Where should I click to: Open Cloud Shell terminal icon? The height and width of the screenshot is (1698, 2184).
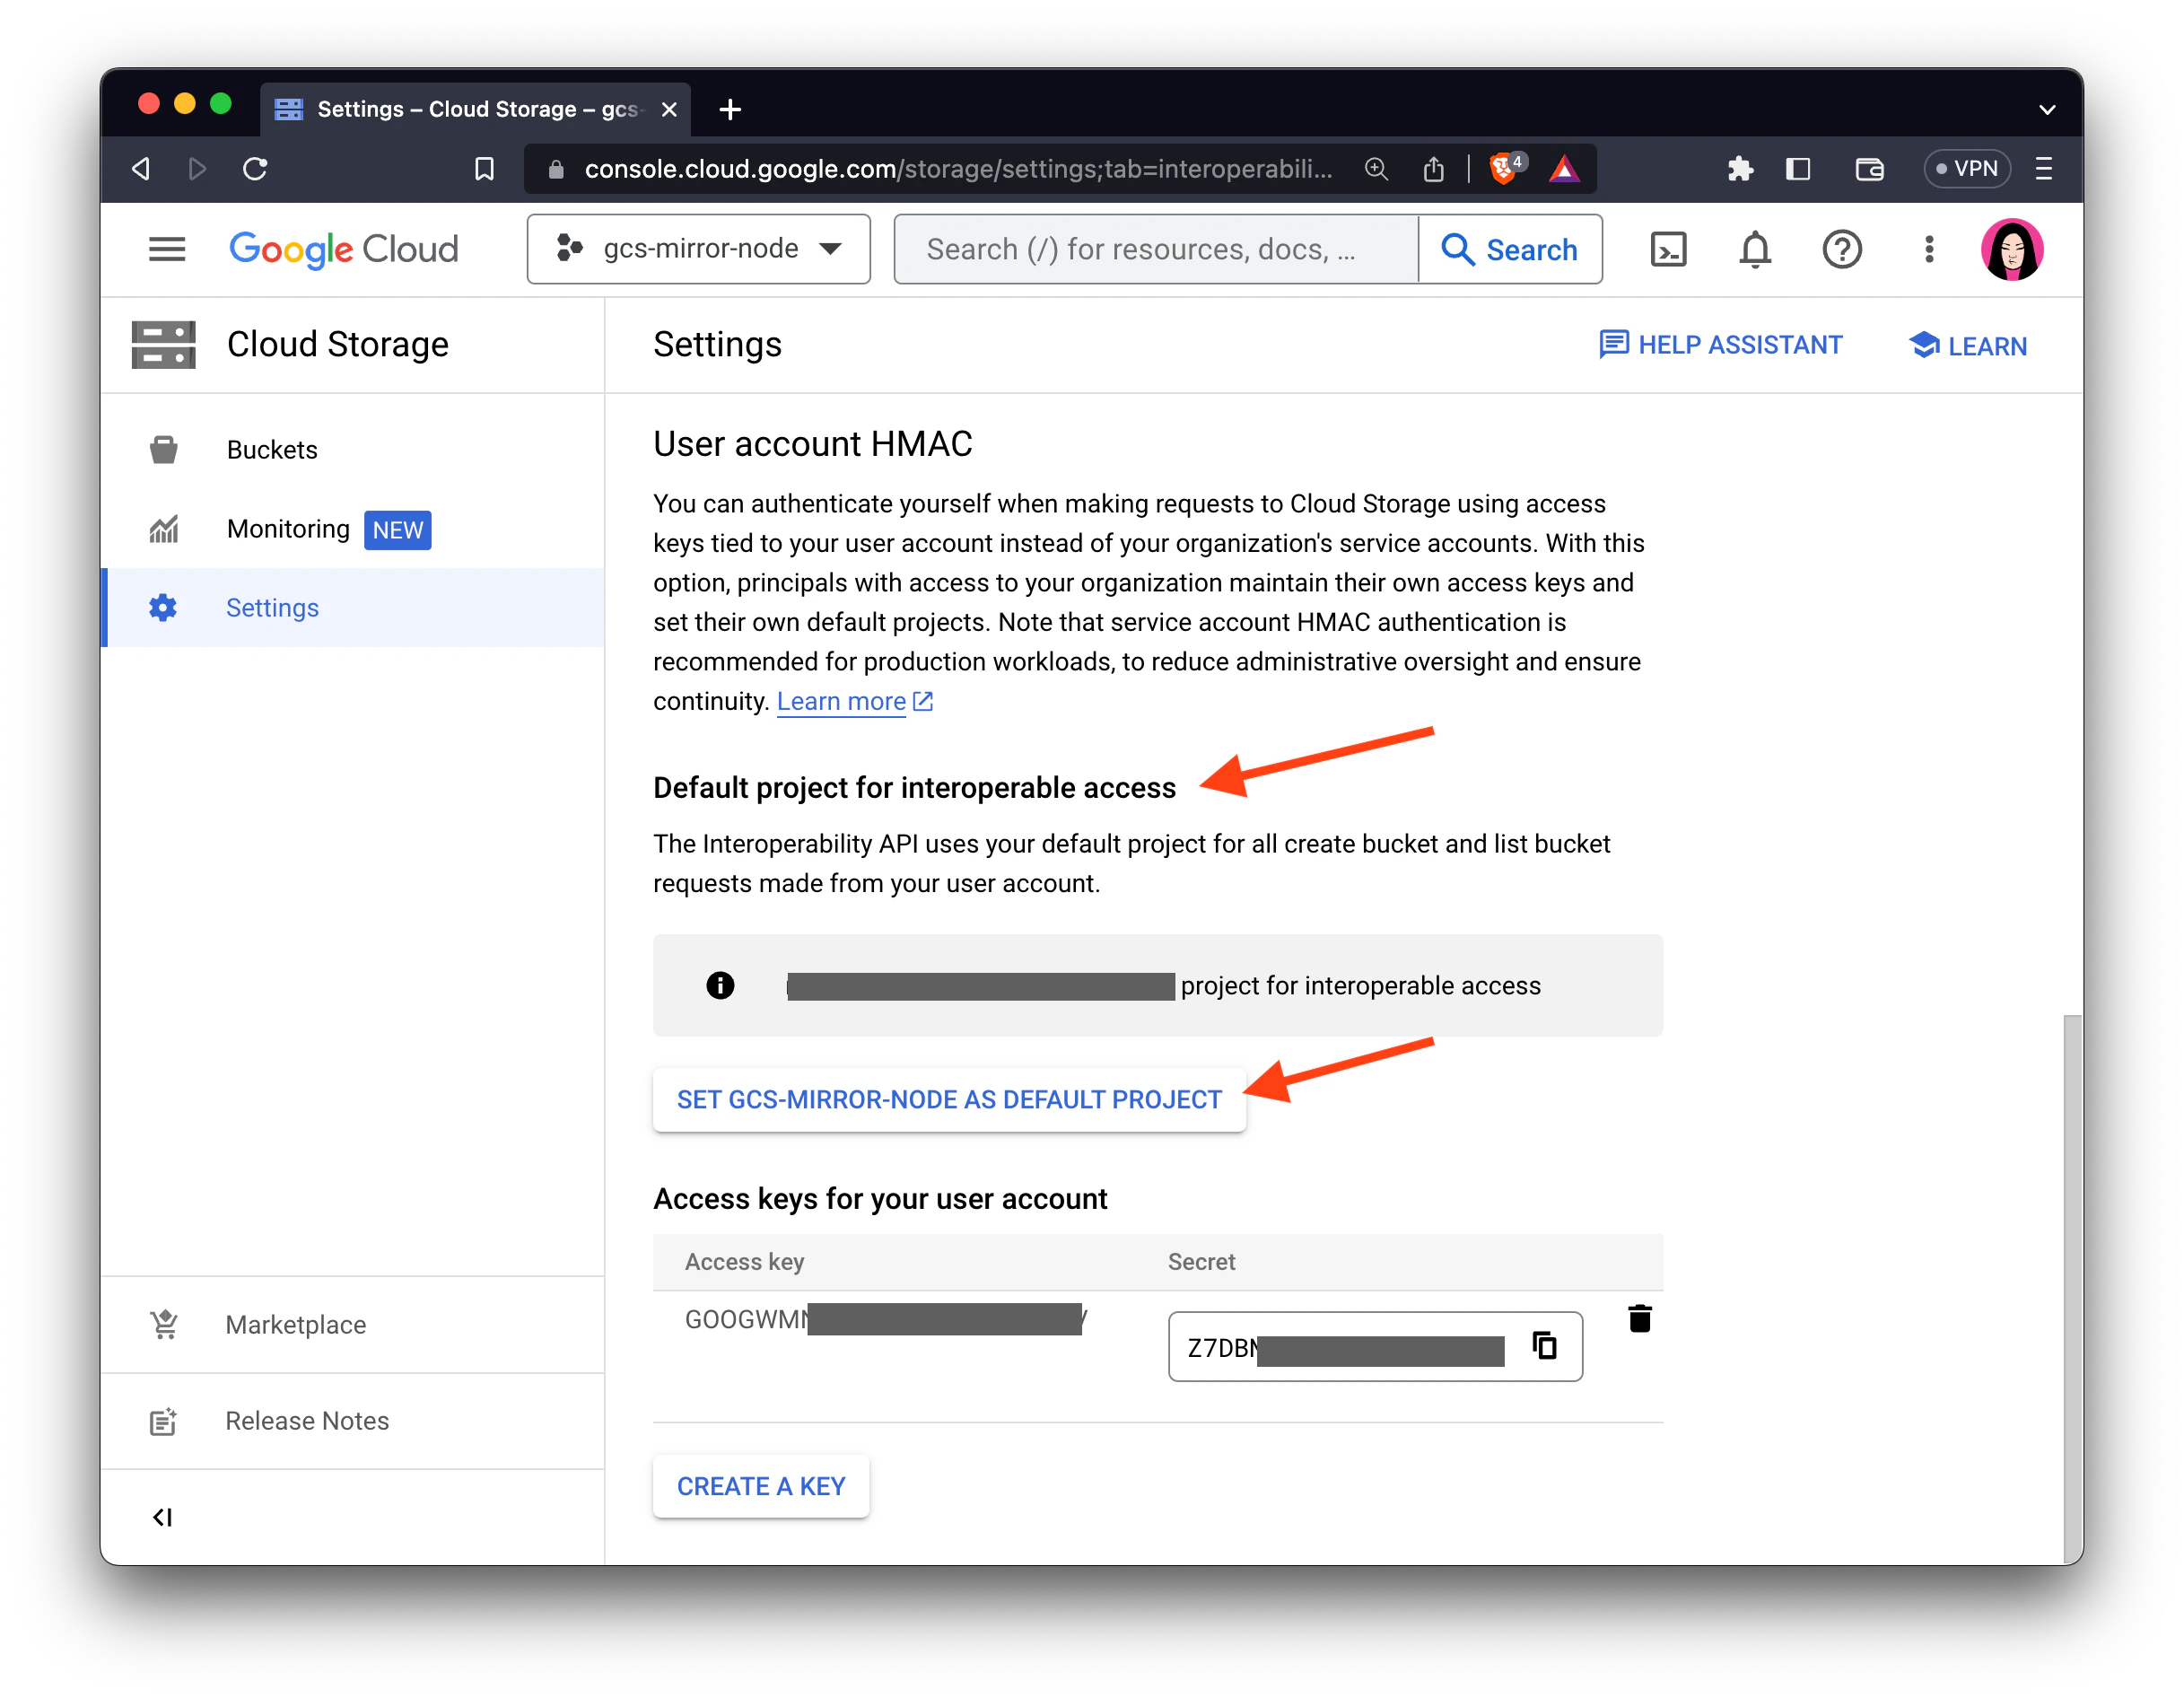(1667, 250)
